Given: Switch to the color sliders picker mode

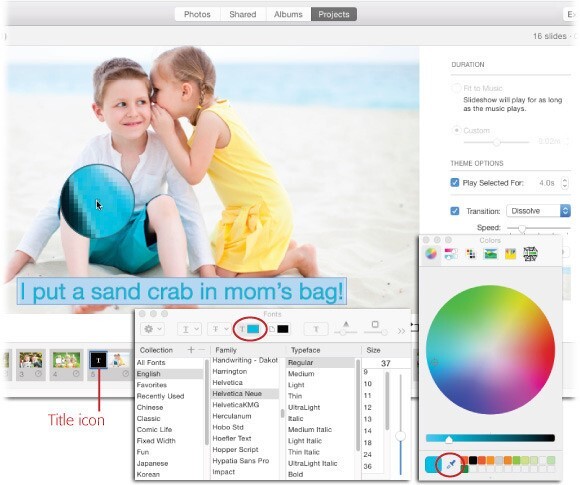Looking at the screenshot, I should pyautogui.click(x=451, y=254).
